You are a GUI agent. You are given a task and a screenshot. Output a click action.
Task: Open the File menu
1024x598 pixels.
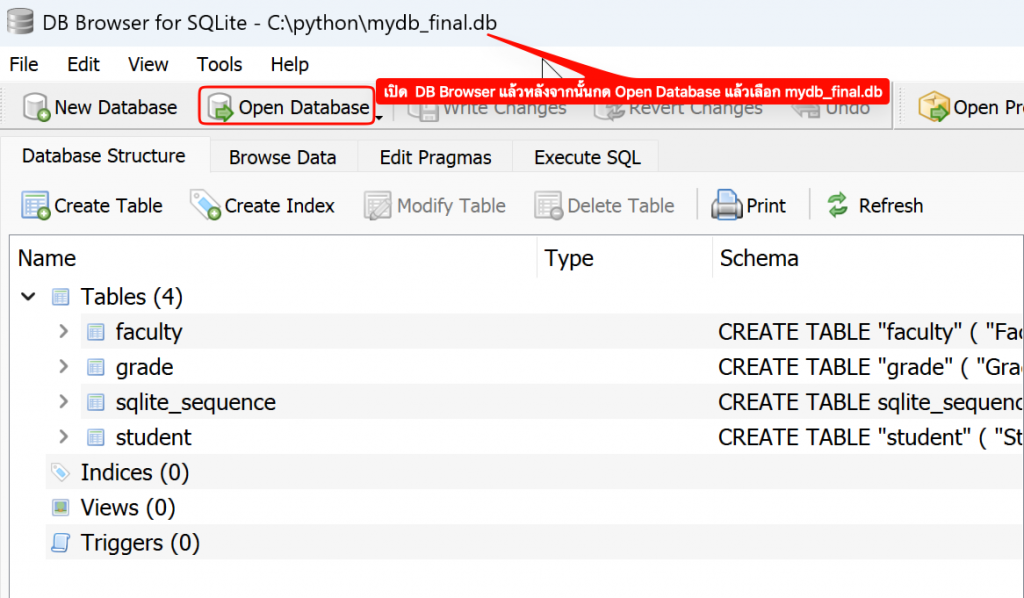pos(23,64)
